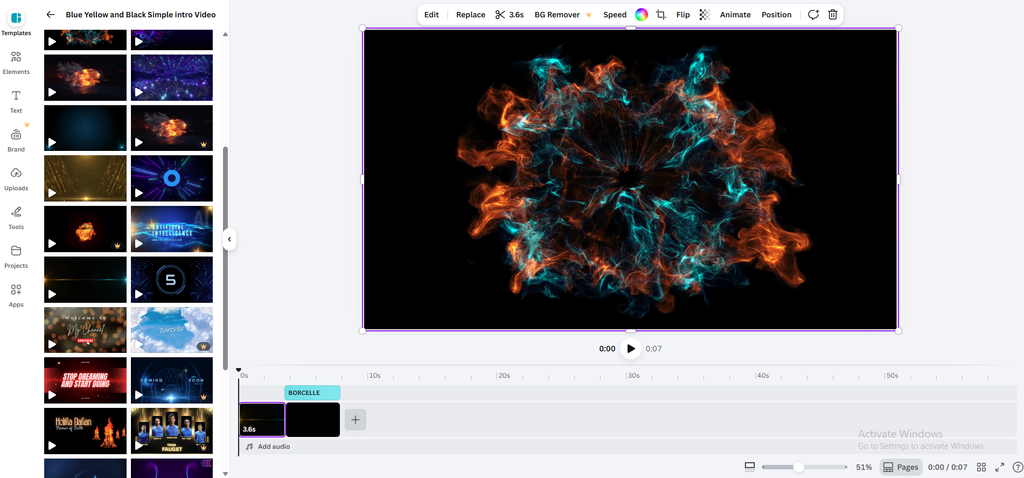Choose the Team Fauget template thumbnail
Viewport: 1024px width, 478px height.
[x=172, y=430]
